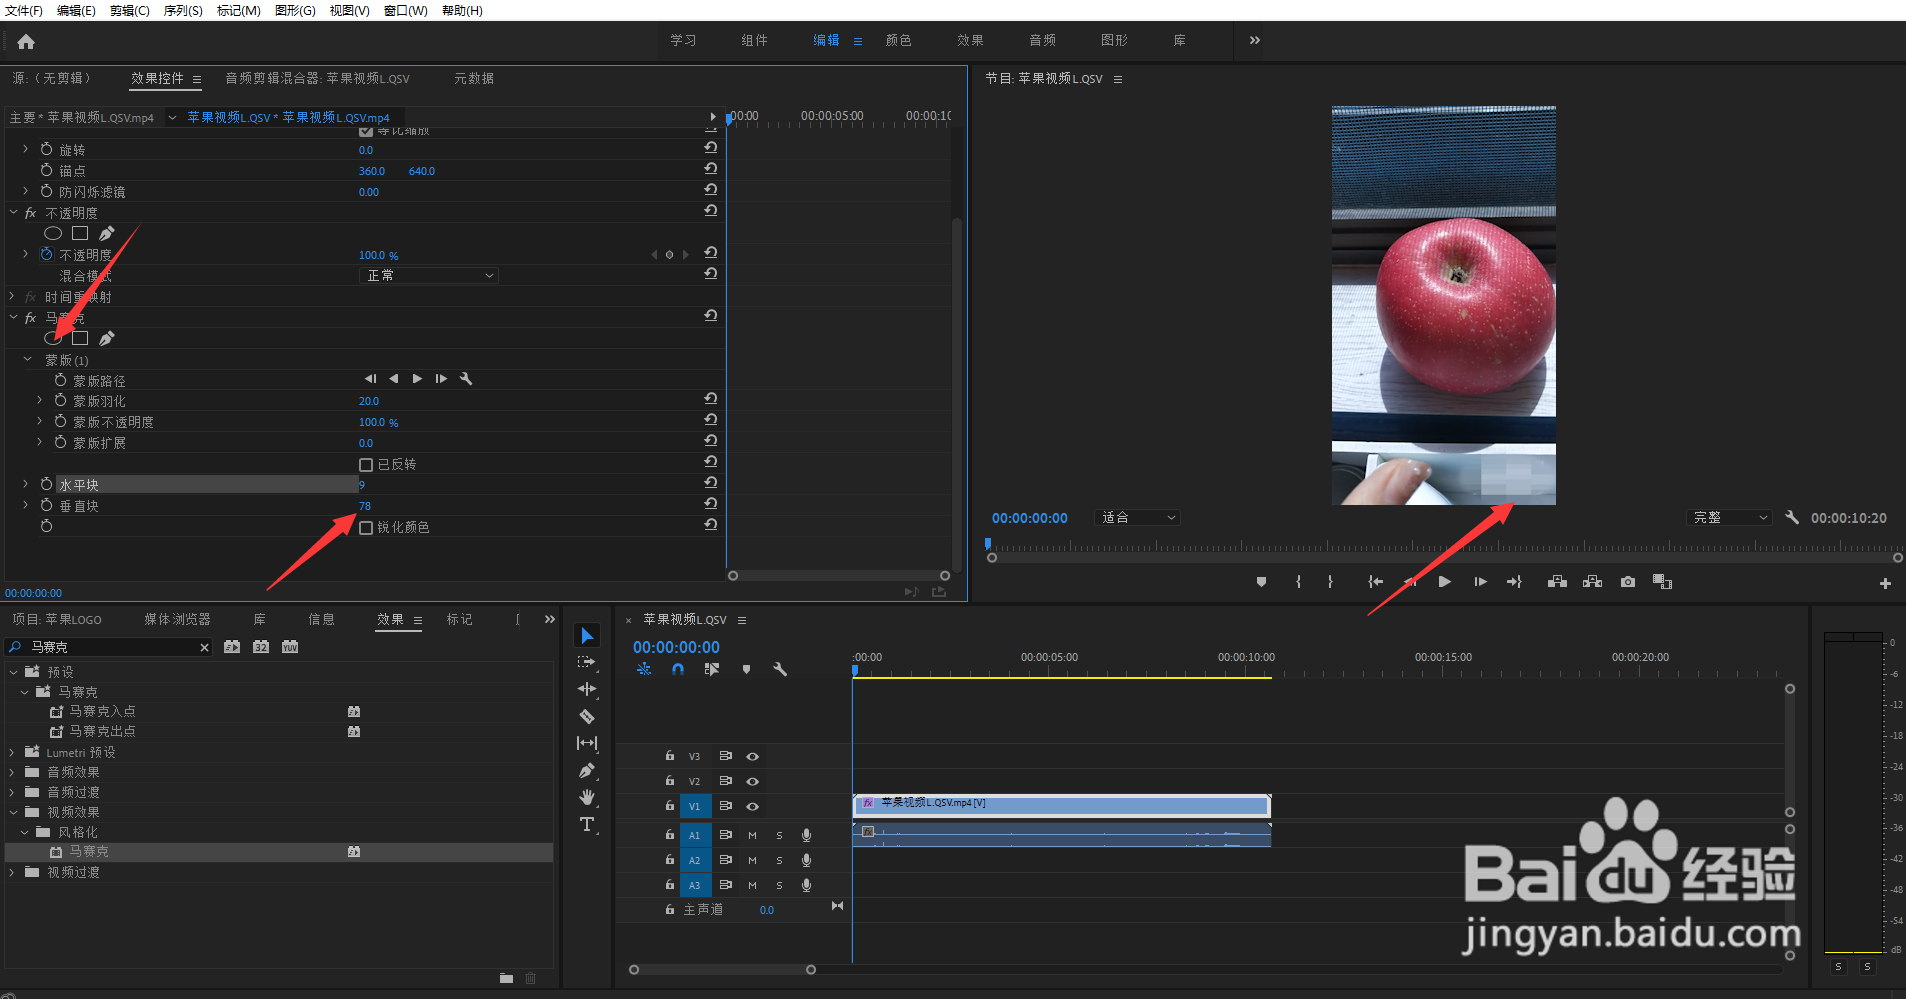
Task: Track mask forward in 蒙版路径 row
Action: [x=417, y=379]
